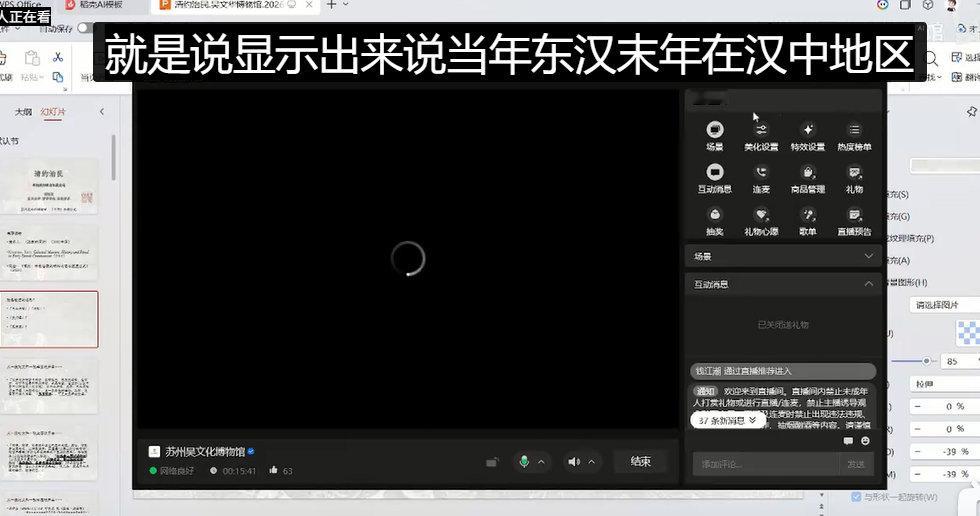Viewport: 980px width, 516px height.
Task: Open 美化设置 beauty settings
Action: tap(761, 136)
